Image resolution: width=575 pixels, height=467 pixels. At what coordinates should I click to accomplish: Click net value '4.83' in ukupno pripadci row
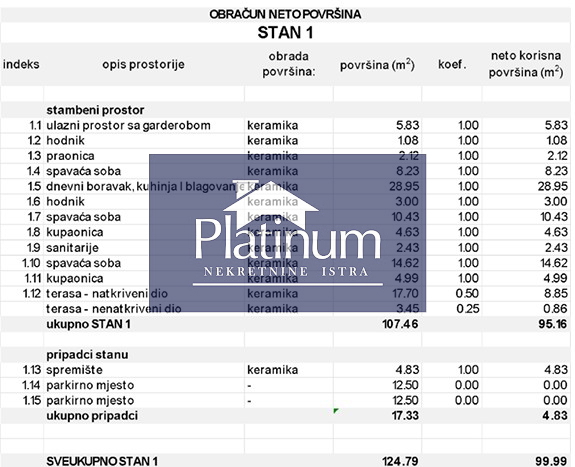[x=556, y=416]
